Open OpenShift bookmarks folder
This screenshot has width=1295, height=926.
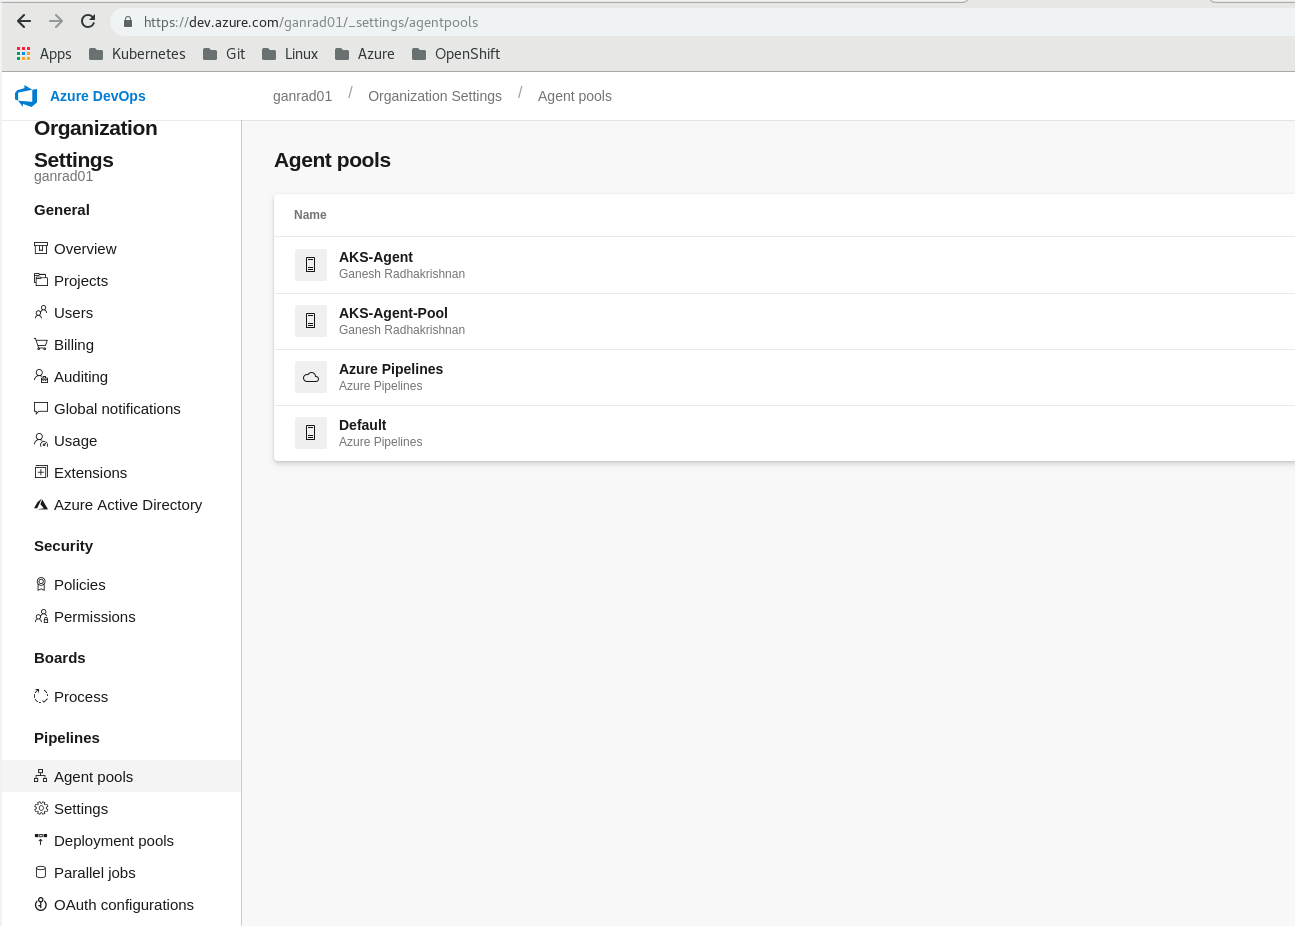456,54
